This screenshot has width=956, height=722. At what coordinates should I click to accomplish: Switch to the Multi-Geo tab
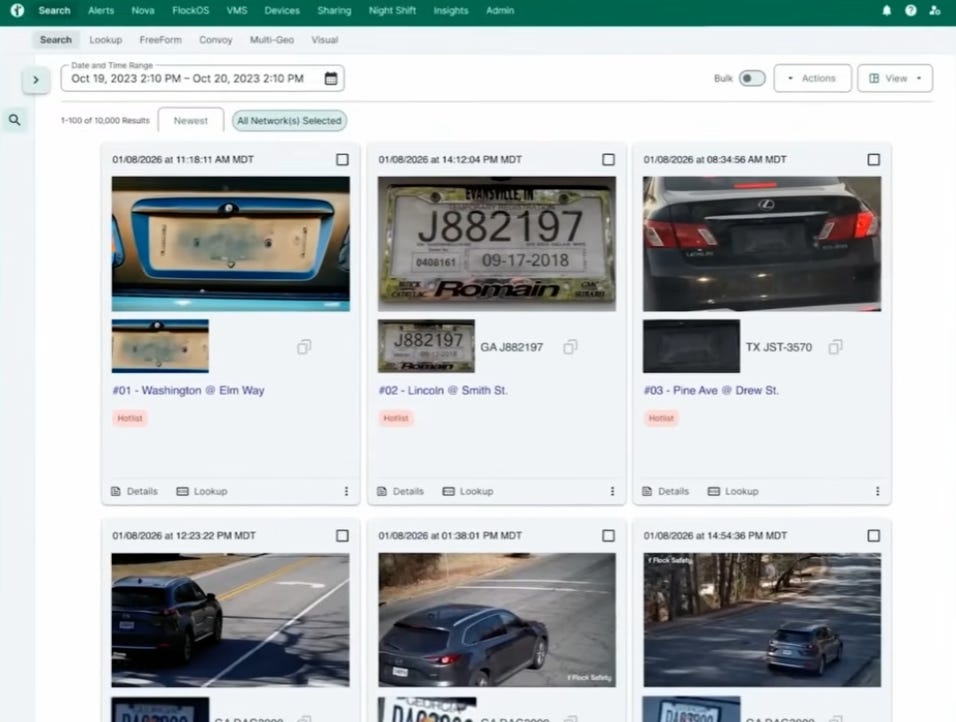tap(272, 40)
